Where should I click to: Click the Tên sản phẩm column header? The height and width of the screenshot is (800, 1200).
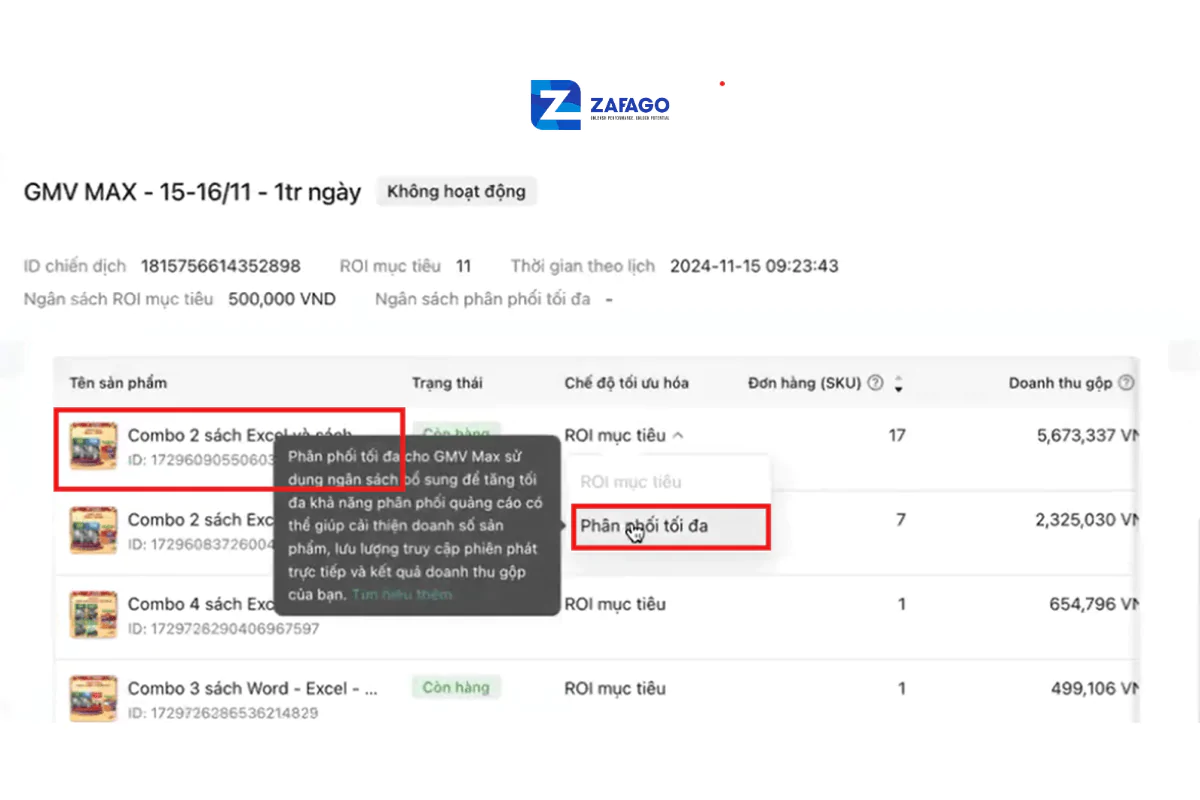pos(118,383)
